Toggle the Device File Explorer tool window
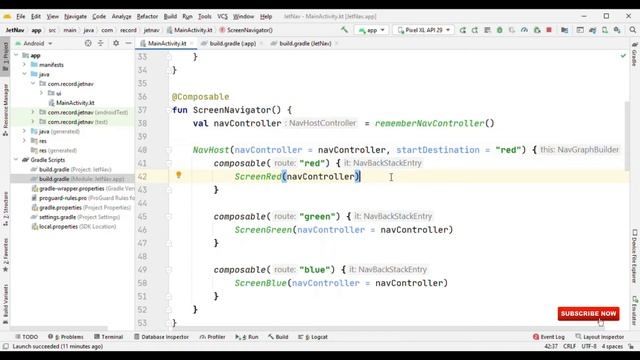 click(x=634, y=256)
